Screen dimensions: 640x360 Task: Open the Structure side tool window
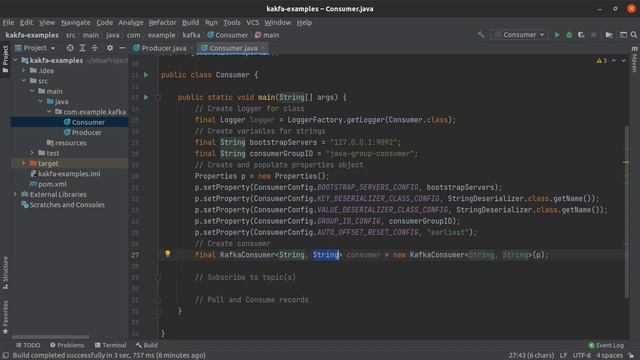(5, 273)
